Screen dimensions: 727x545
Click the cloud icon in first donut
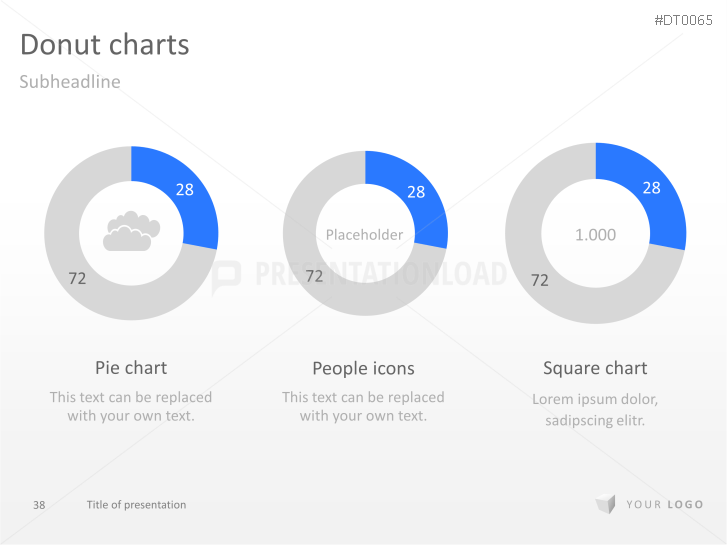131,232
